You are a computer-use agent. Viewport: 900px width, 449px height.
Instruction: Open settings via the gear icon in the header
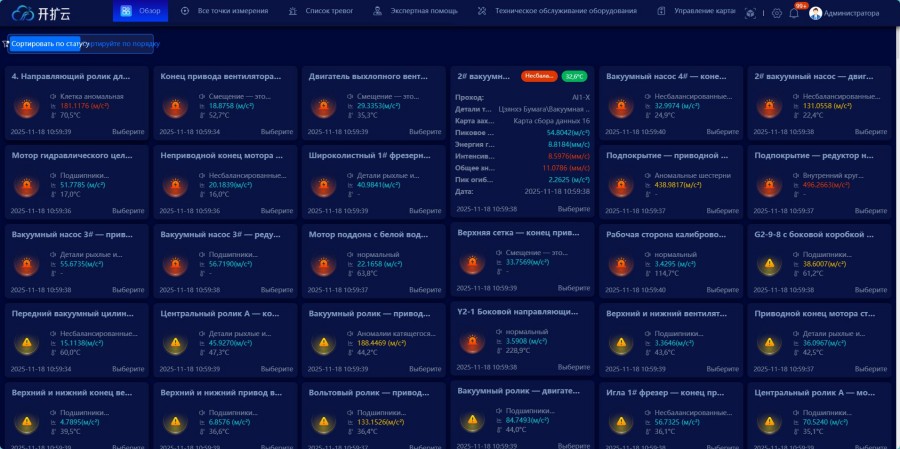click(x=777, y=13)
